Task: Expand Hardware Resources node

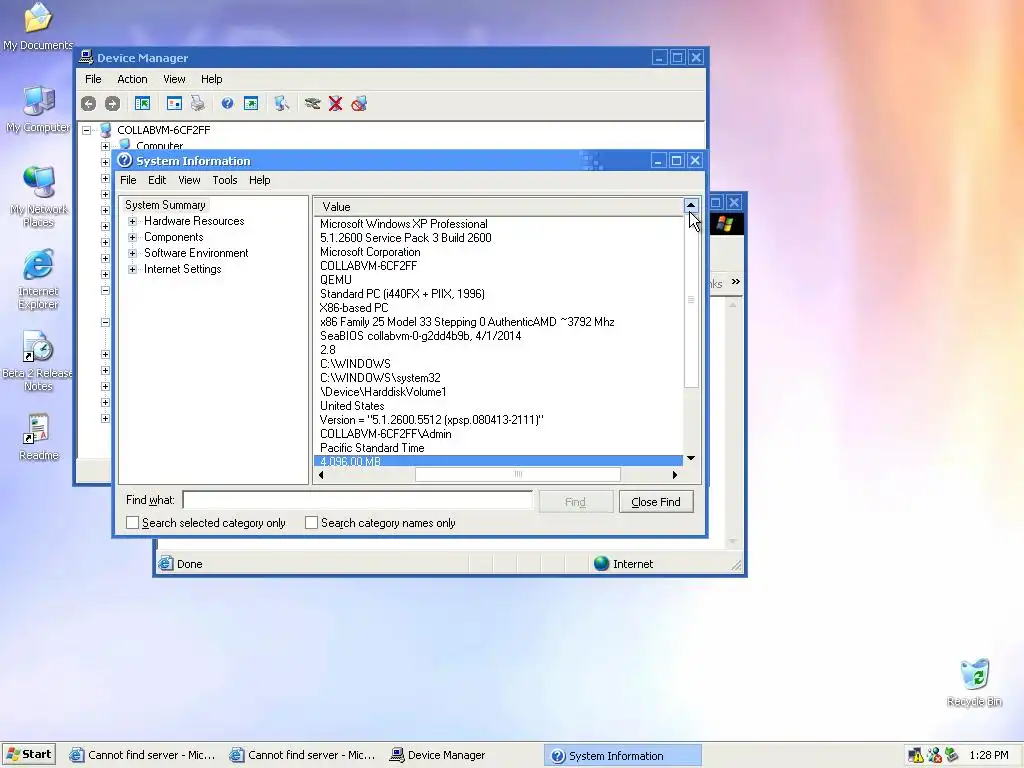Action: click(133, 221)
